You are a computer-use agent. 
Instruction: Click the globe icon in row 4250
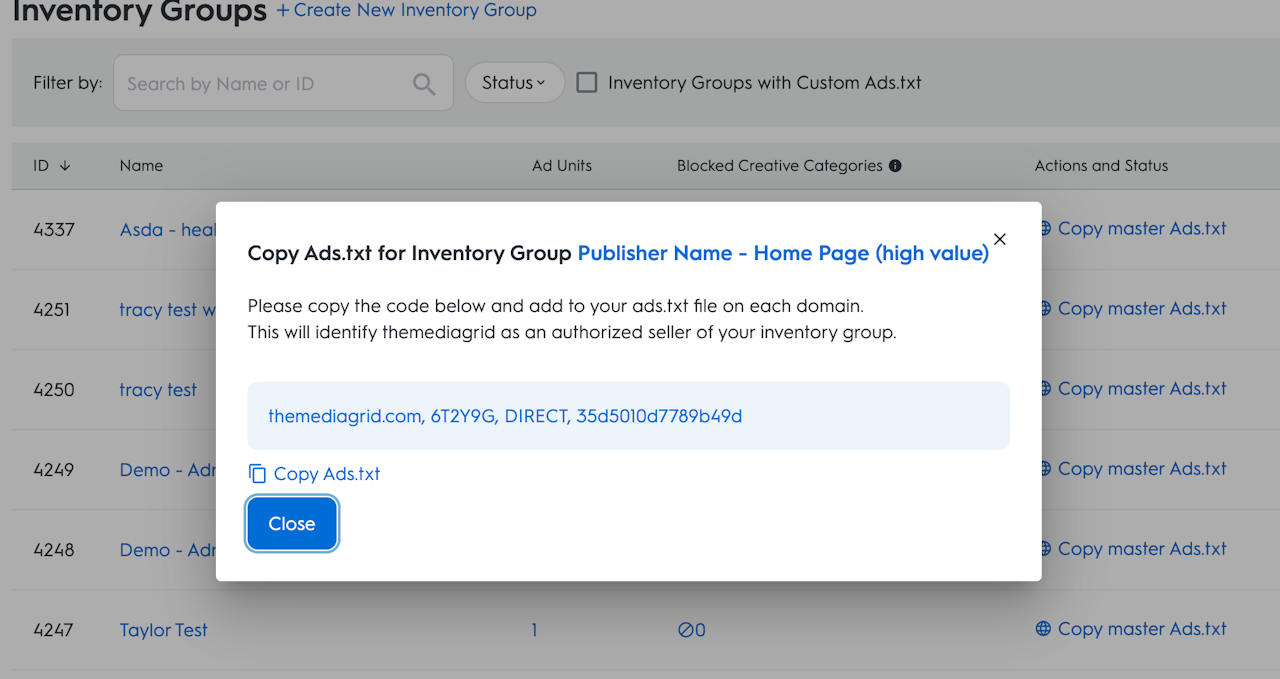(1045, 389)
